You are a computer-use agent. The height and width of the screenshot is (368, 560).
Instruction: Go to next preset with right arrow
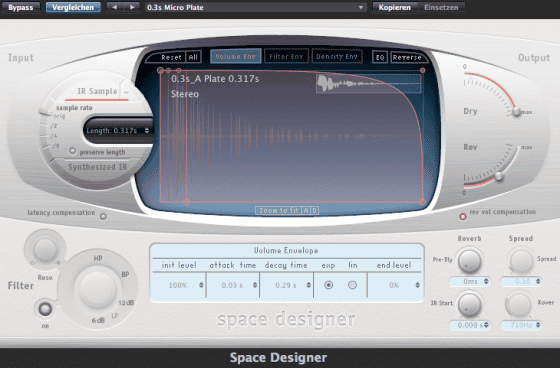pyautogui.click(x=132, y=8)
